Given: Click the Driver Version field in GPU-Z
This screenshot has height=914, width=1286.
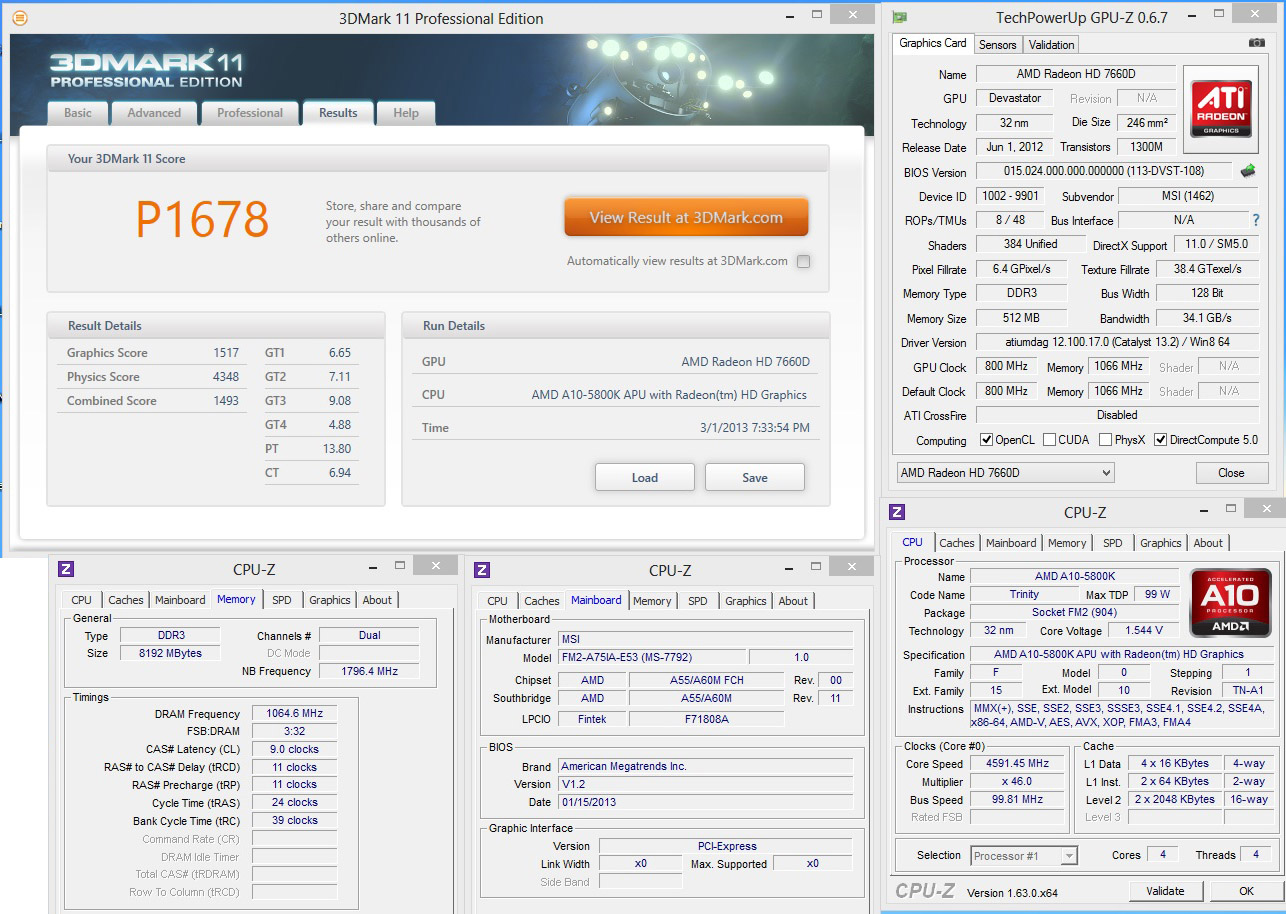Looking at the screenshot, I should point(1117,342).
